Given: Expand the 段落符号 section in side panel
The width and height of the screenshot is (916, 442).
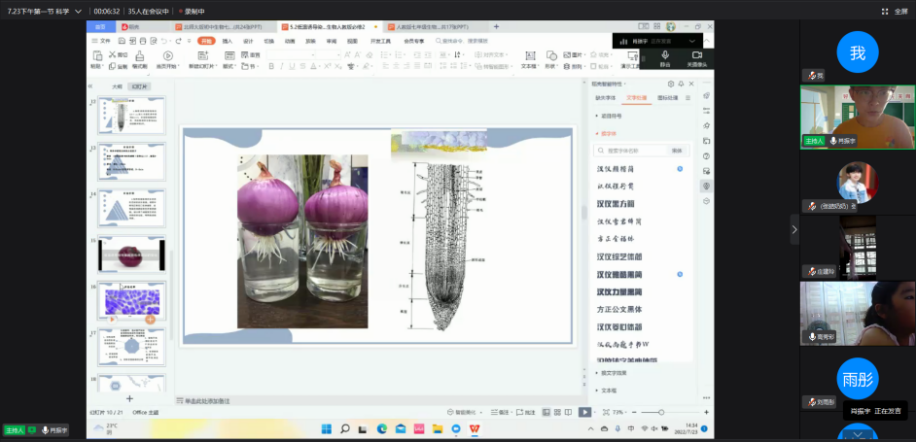Looking at the screenshot, I should coord(610,116).
